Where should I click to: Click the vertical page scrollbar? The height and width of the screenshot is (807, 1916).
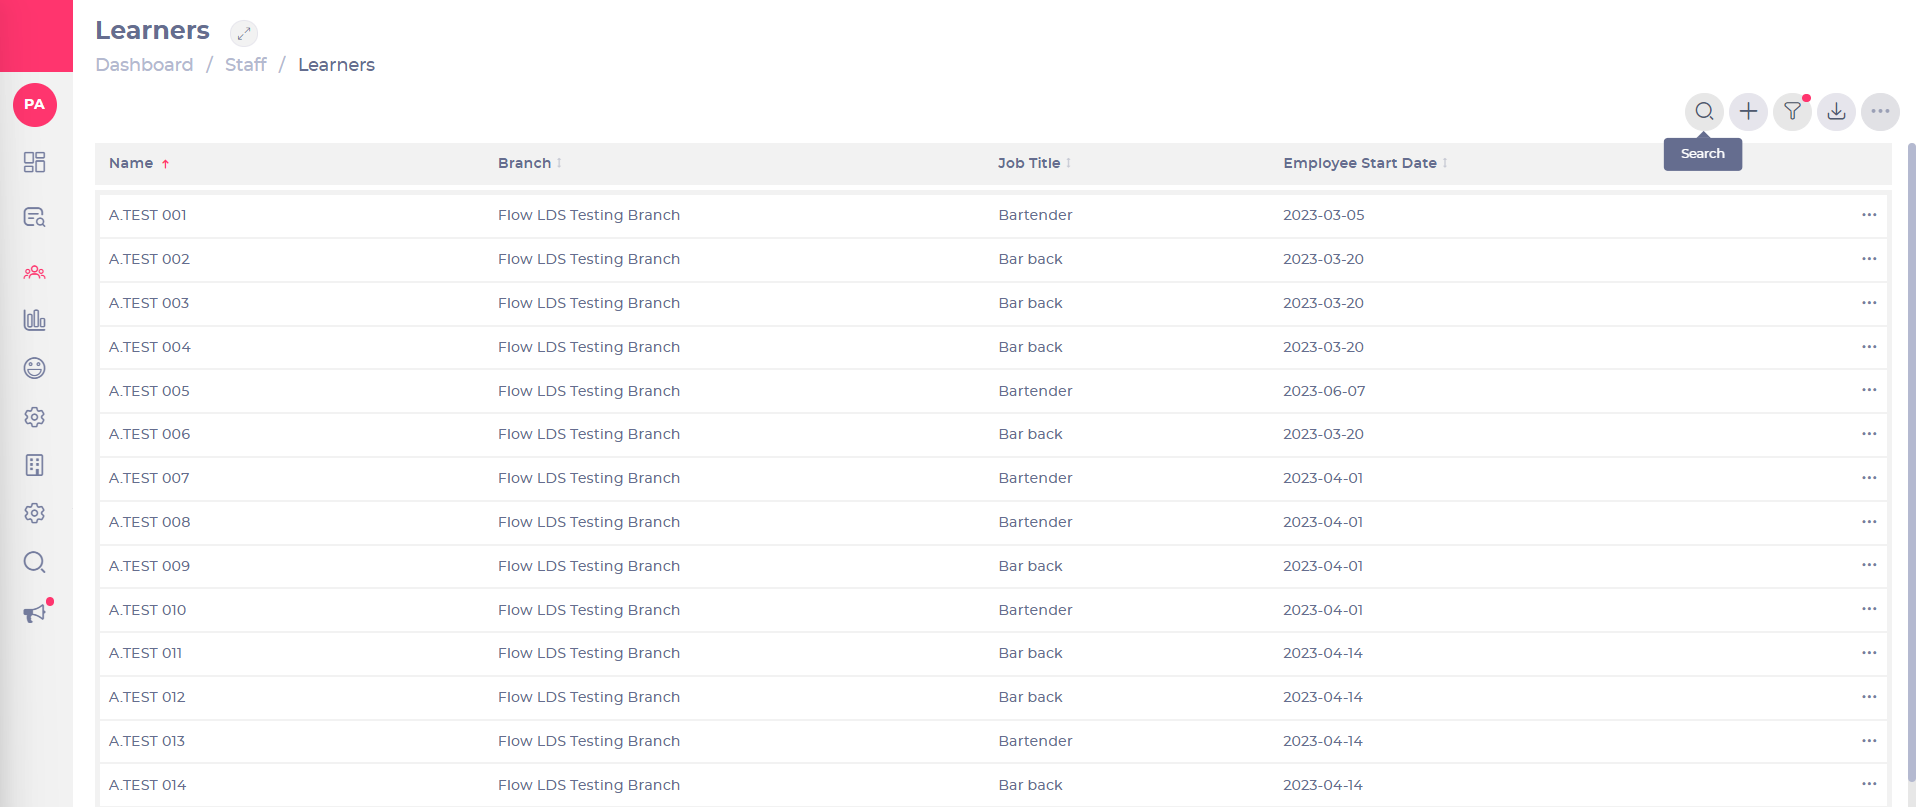pyautogui.click(x=1911, y=460)
